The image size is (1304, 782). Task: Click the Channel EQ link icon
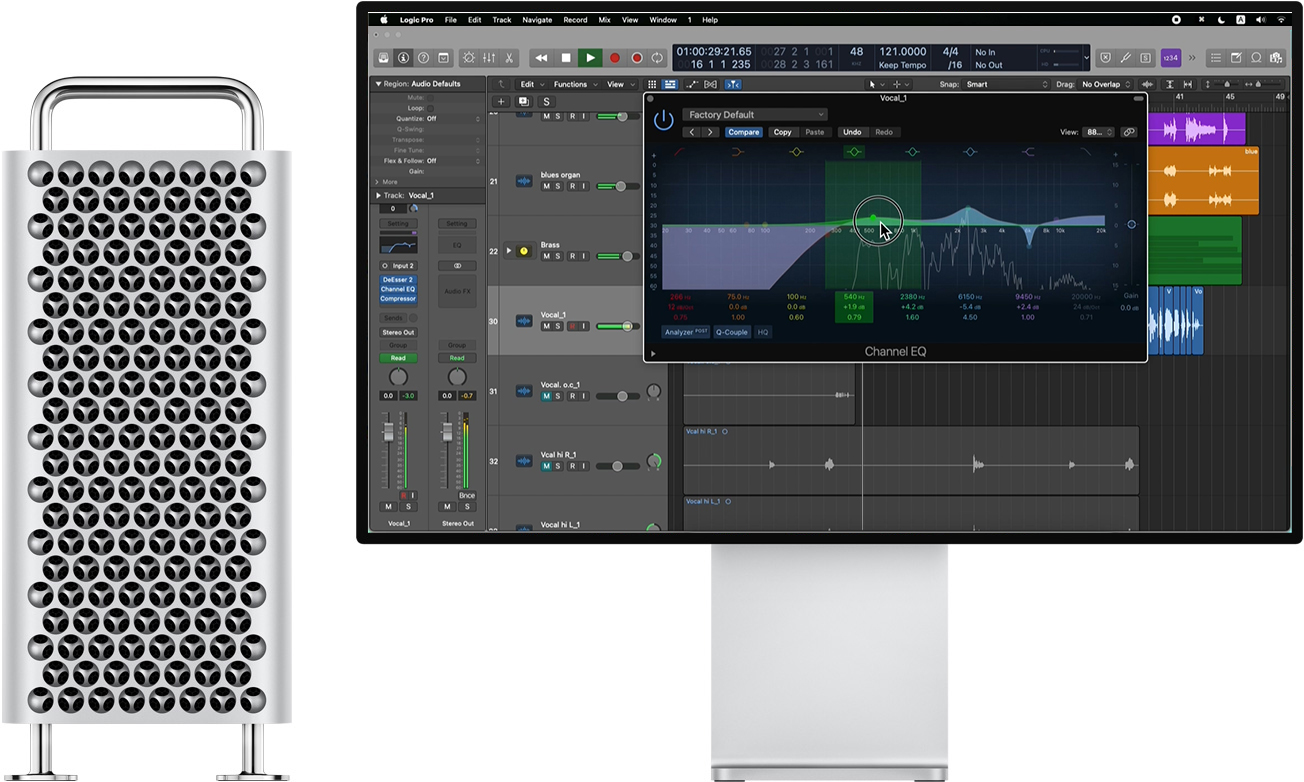pyautogui.click(x=1129, y=132)
